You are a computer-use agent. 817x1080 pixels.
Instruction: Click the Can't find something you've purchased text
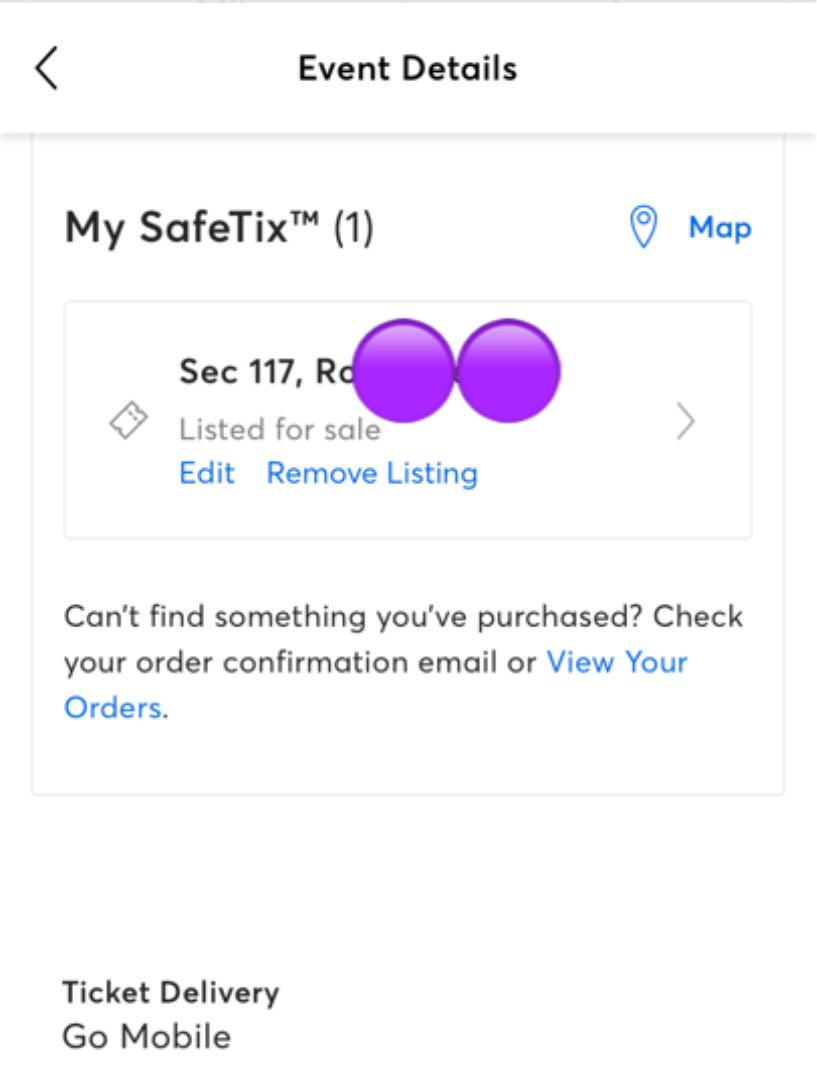(355, 616)
